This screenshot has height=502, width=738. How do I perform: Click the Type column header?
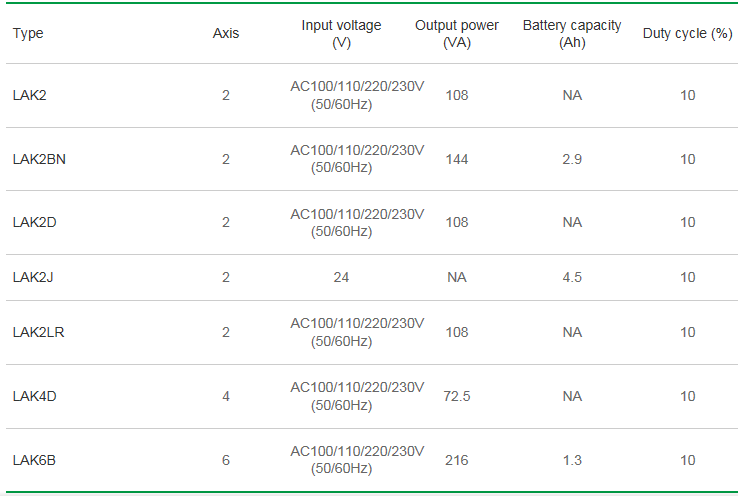[x=28, y=34]
